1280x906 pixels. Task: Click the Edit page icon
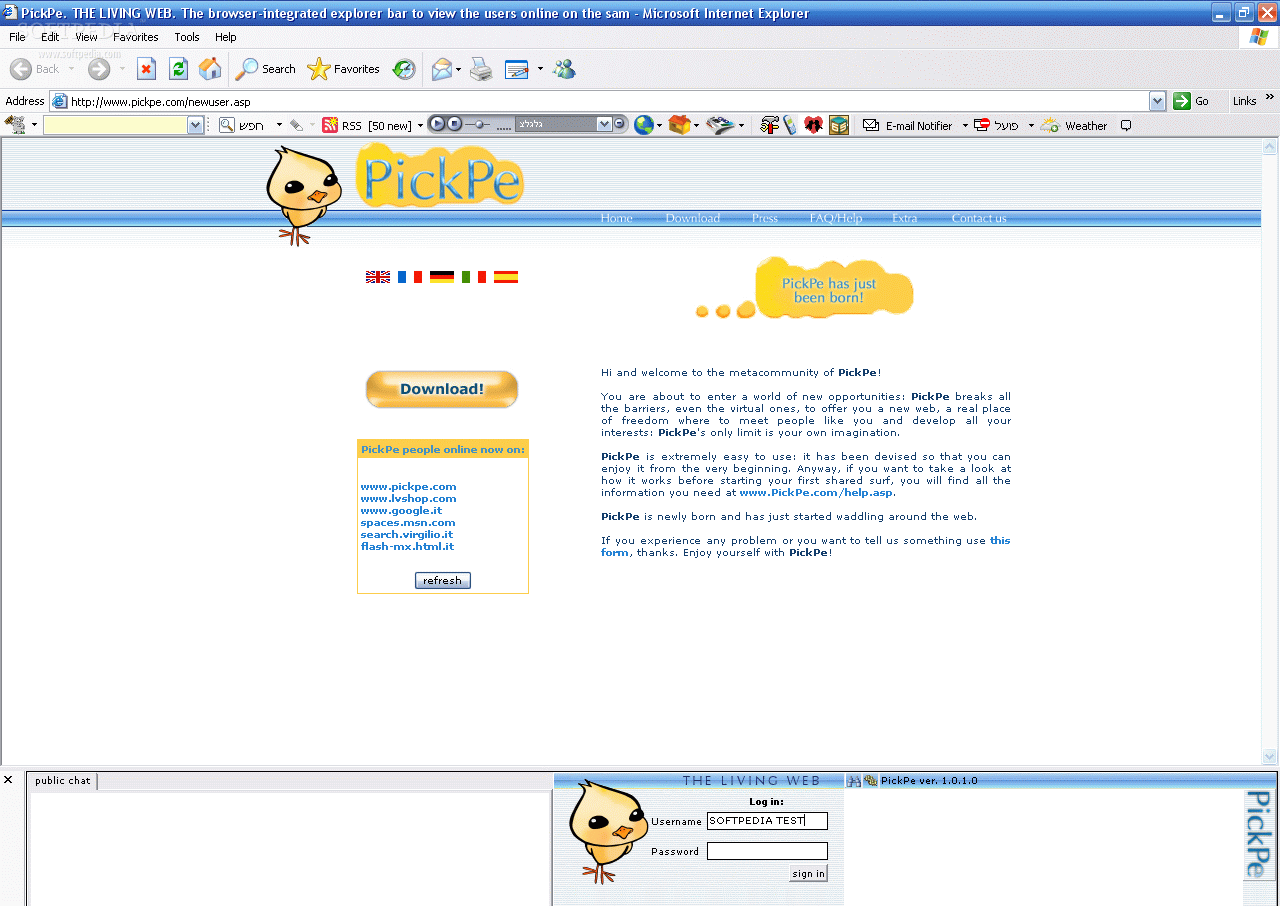tap(516, 69)
